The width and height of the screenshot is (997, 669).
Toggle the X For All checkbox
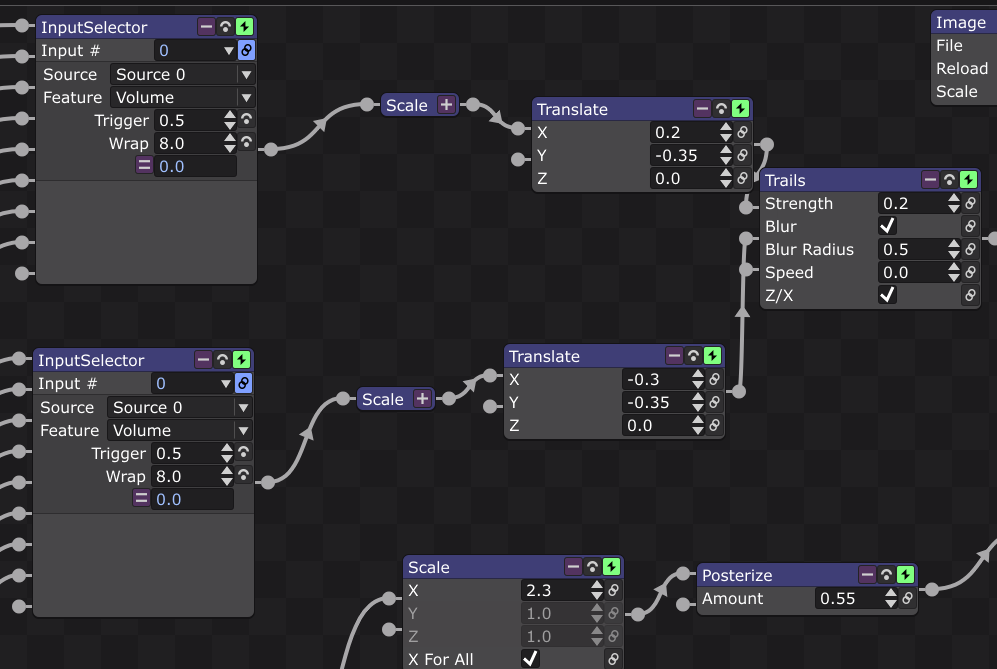pos(530,658)
